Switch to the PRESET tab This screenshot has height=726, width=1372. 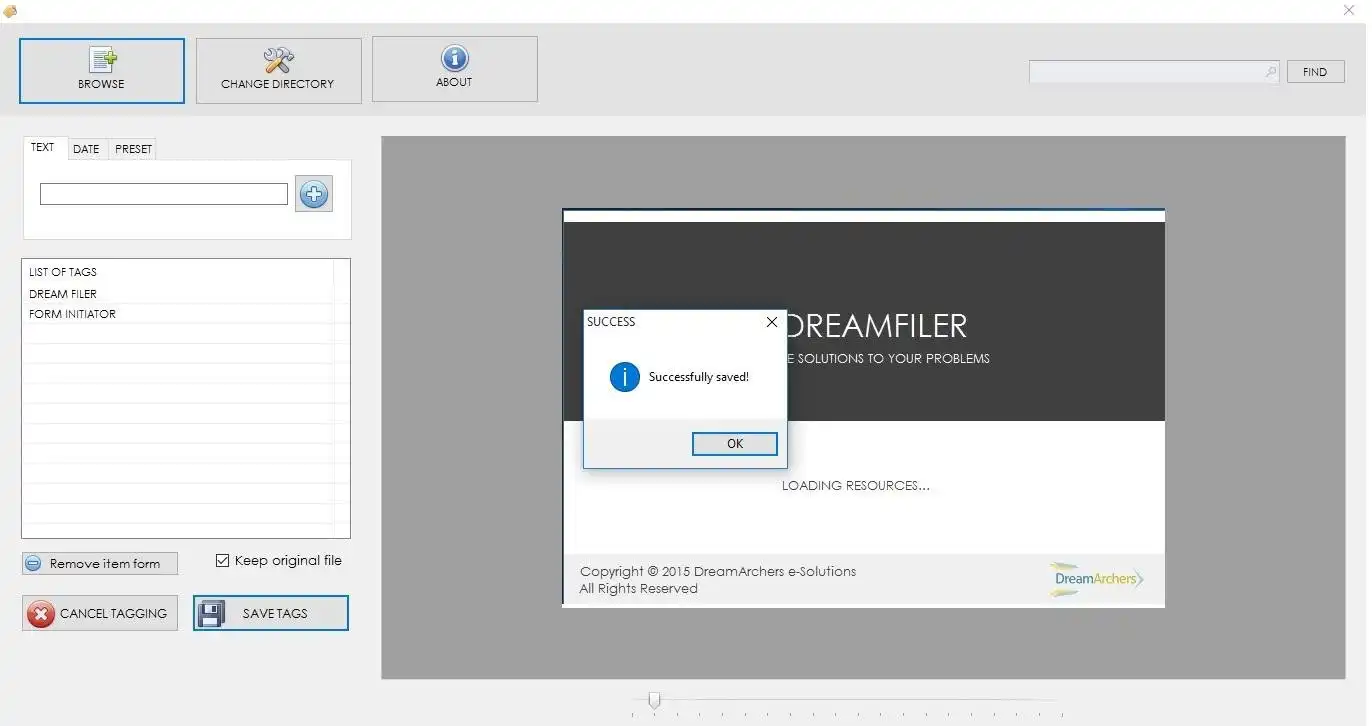pos(133,149)
